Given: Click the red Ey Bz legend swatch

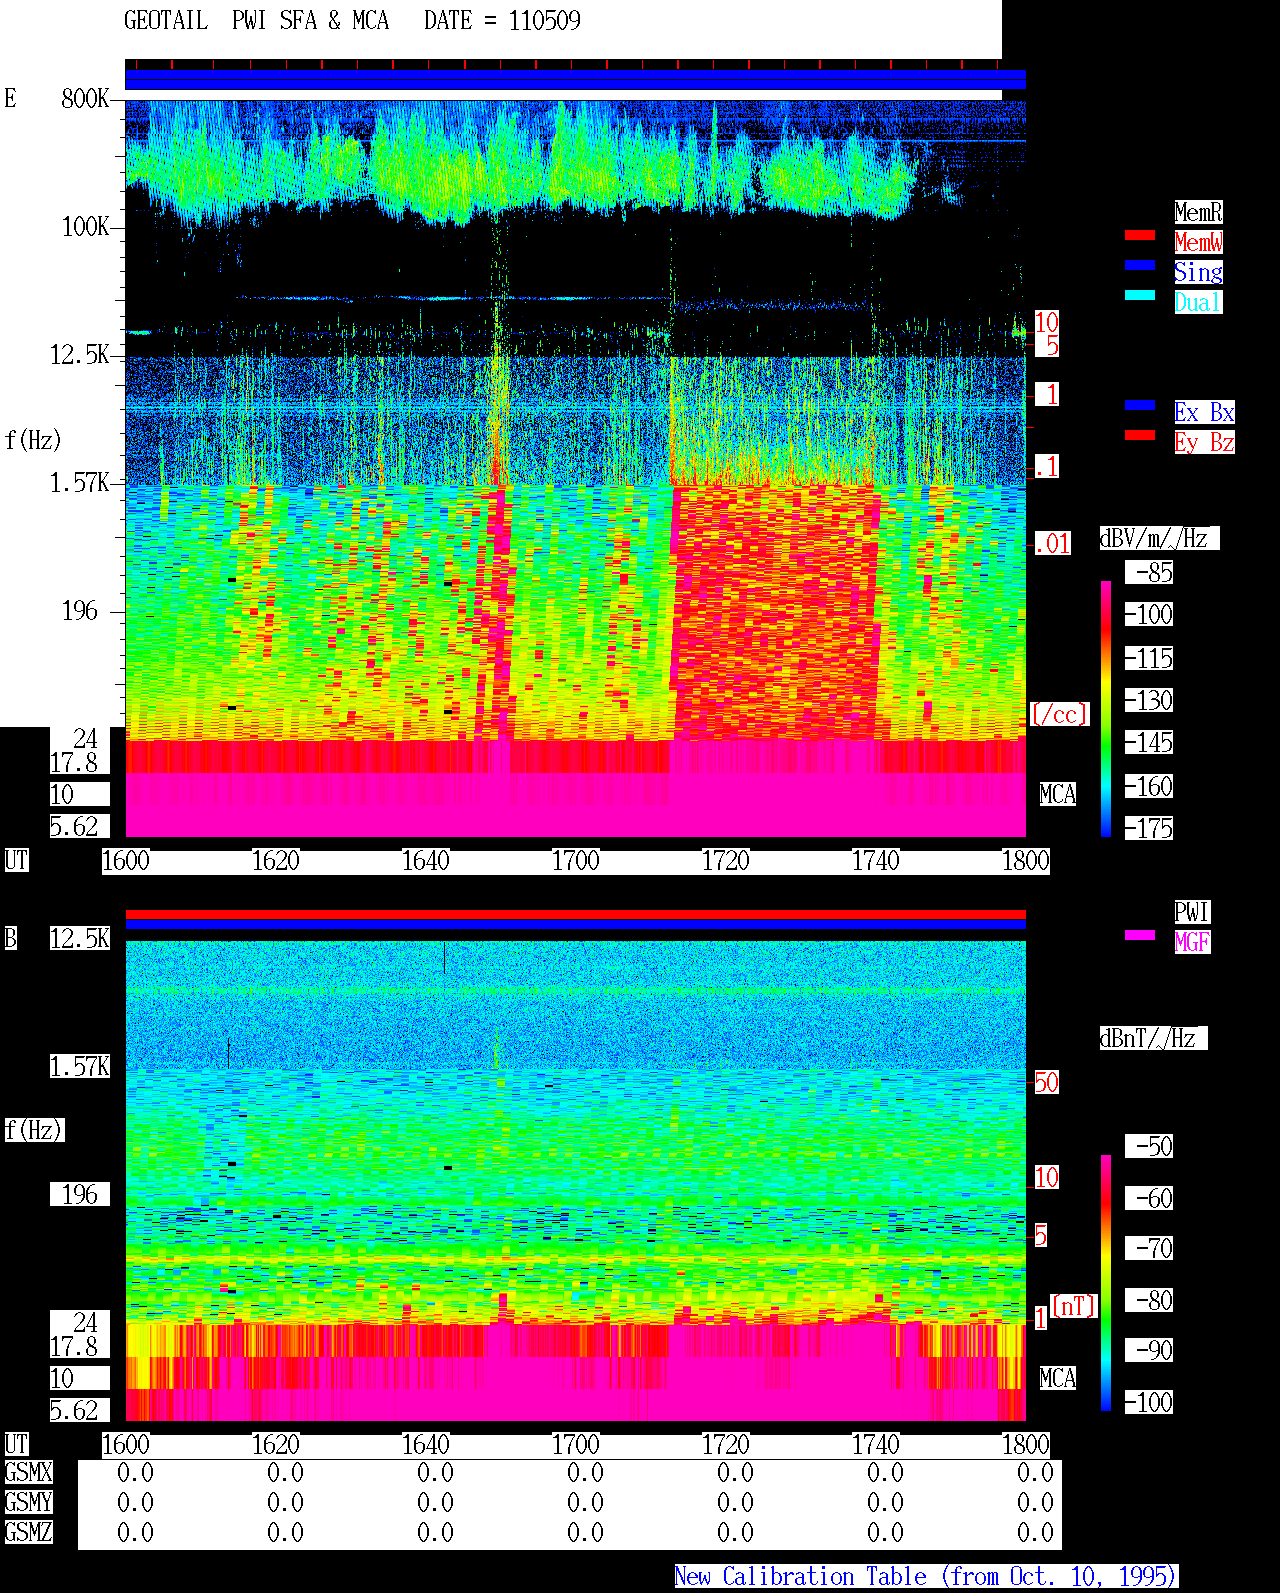Looking at the screenshot, I should (x=1140, y=436).
